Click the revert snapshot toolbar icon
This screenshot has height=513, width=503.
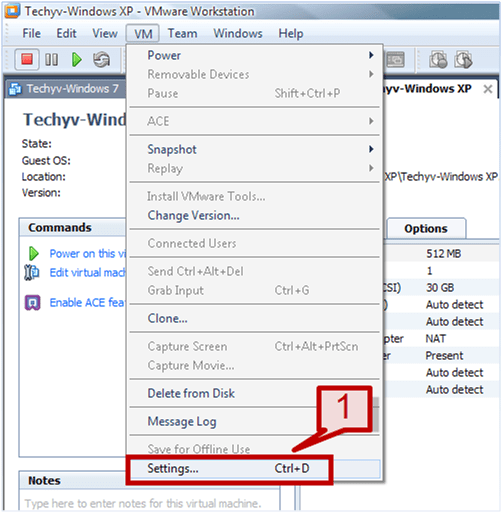463,60
